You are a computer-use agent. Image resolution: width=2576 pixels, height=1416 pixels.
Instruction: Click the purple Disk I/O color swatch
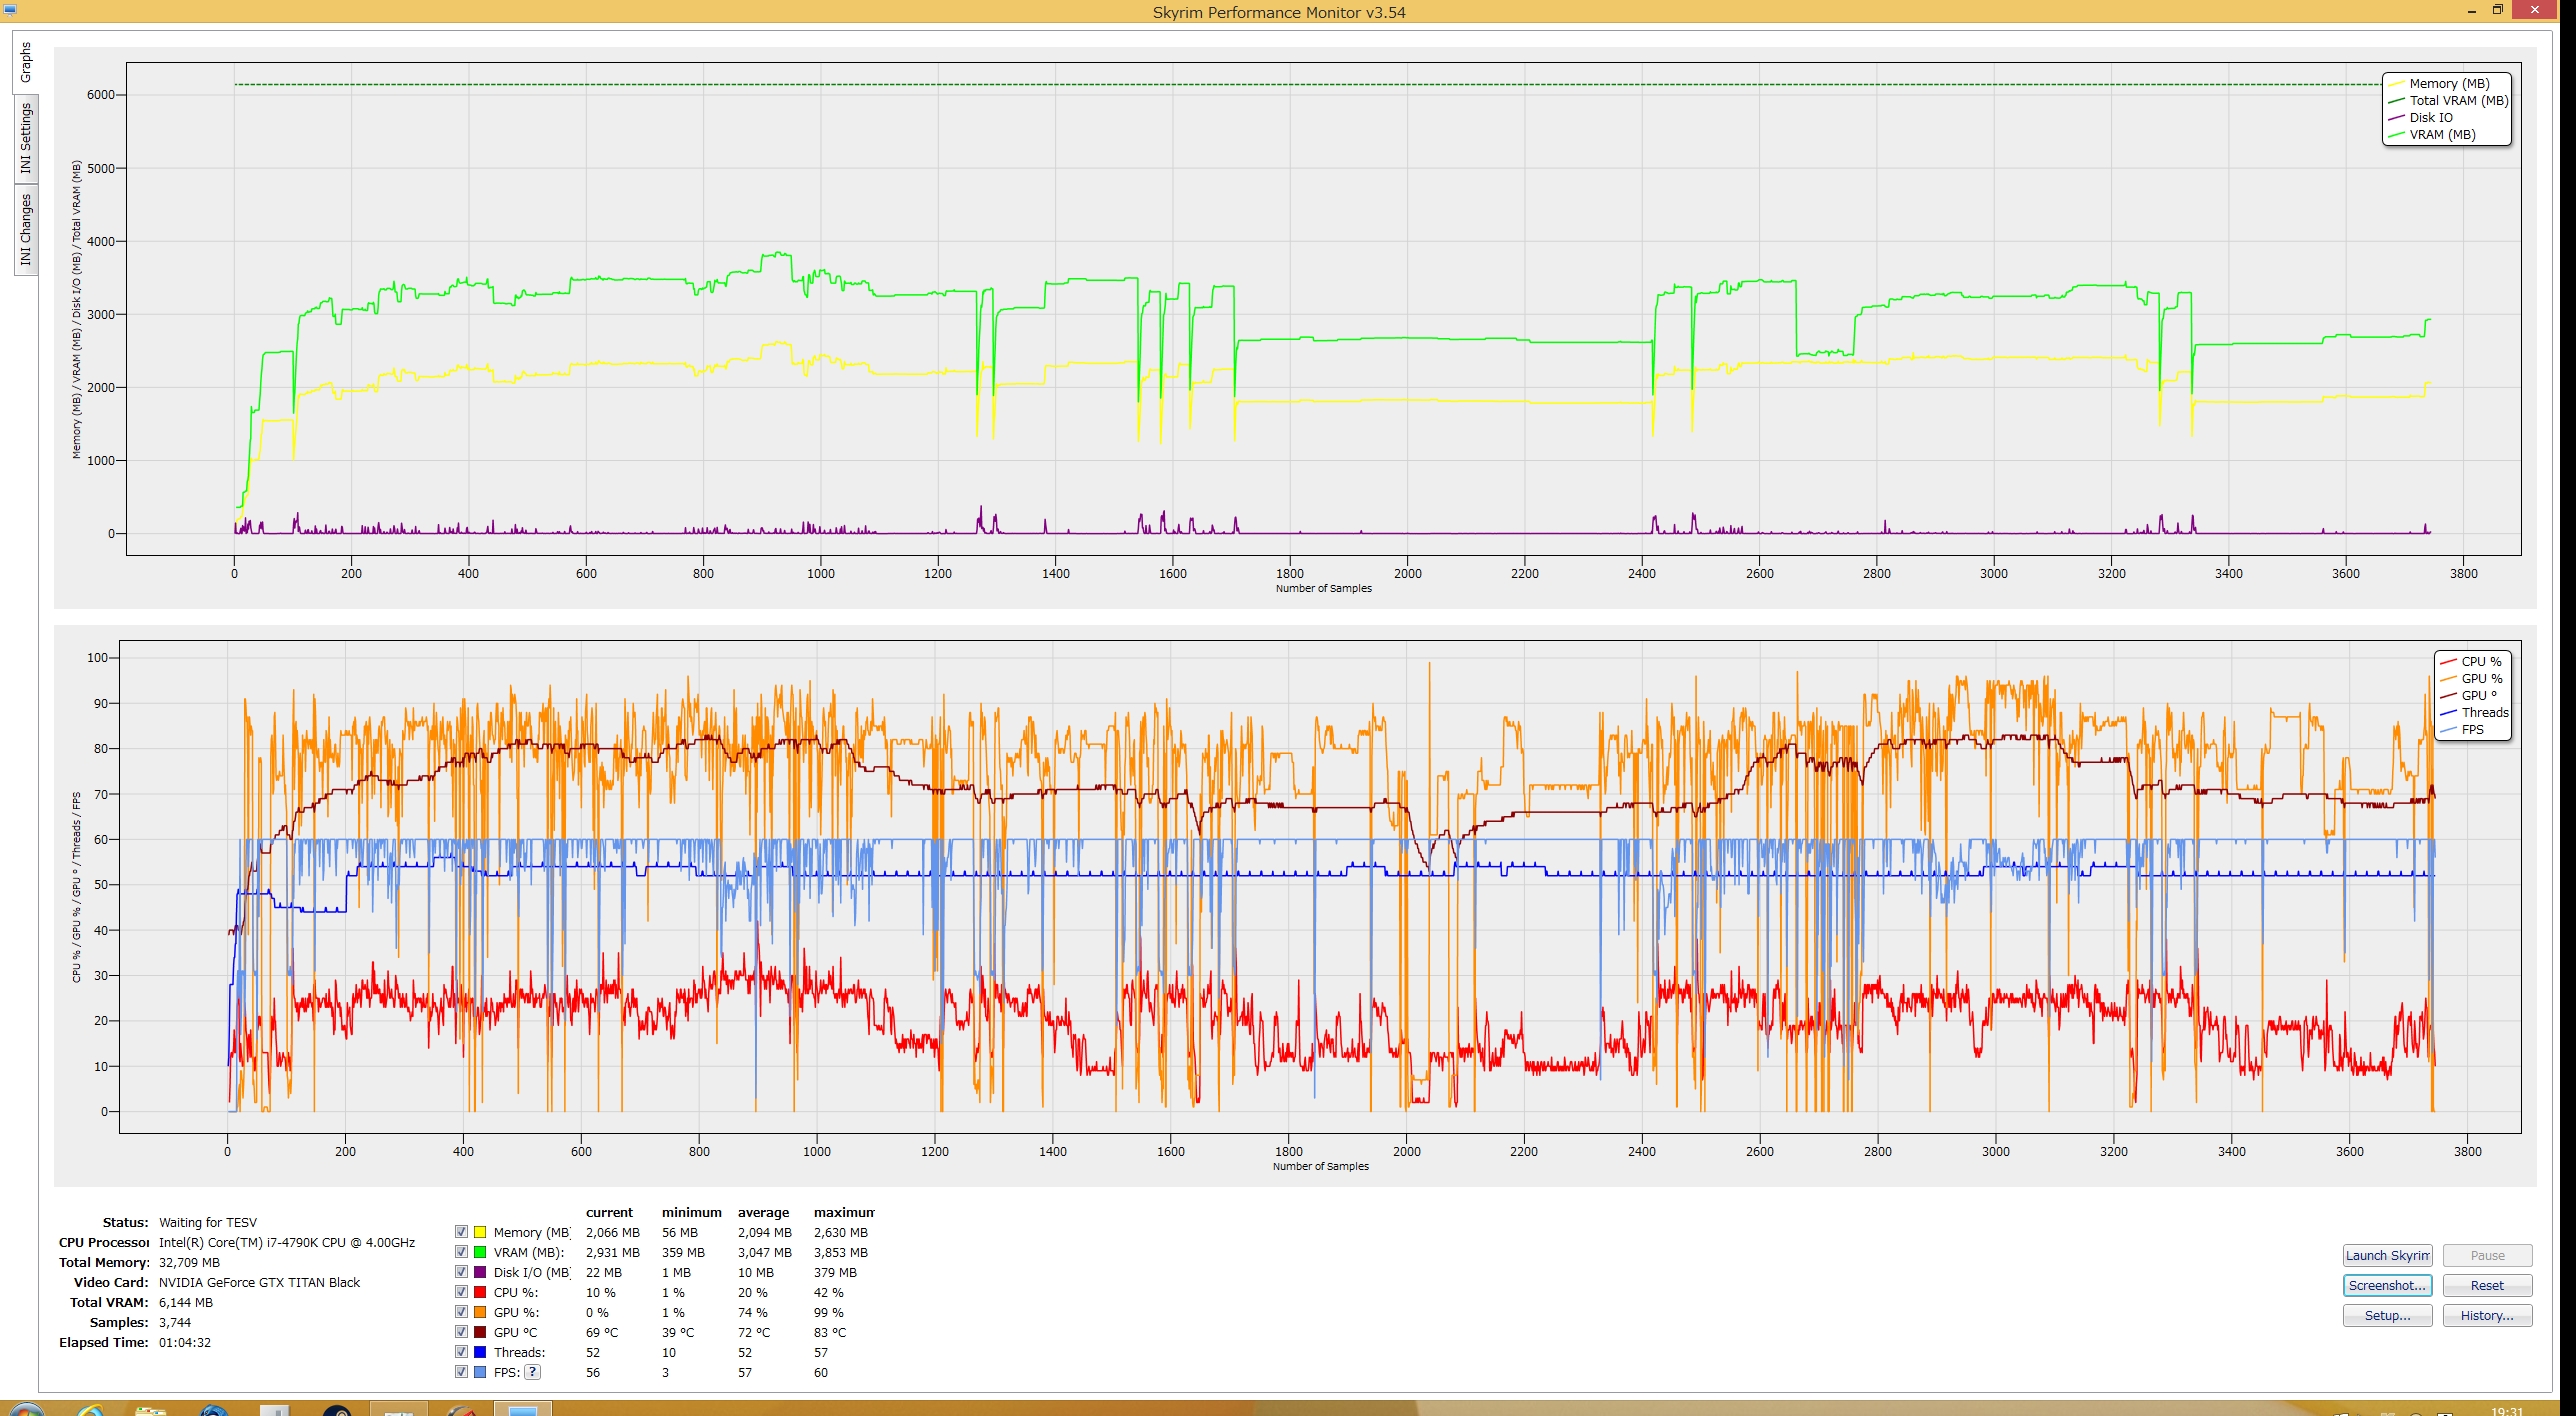(480, 1272)
